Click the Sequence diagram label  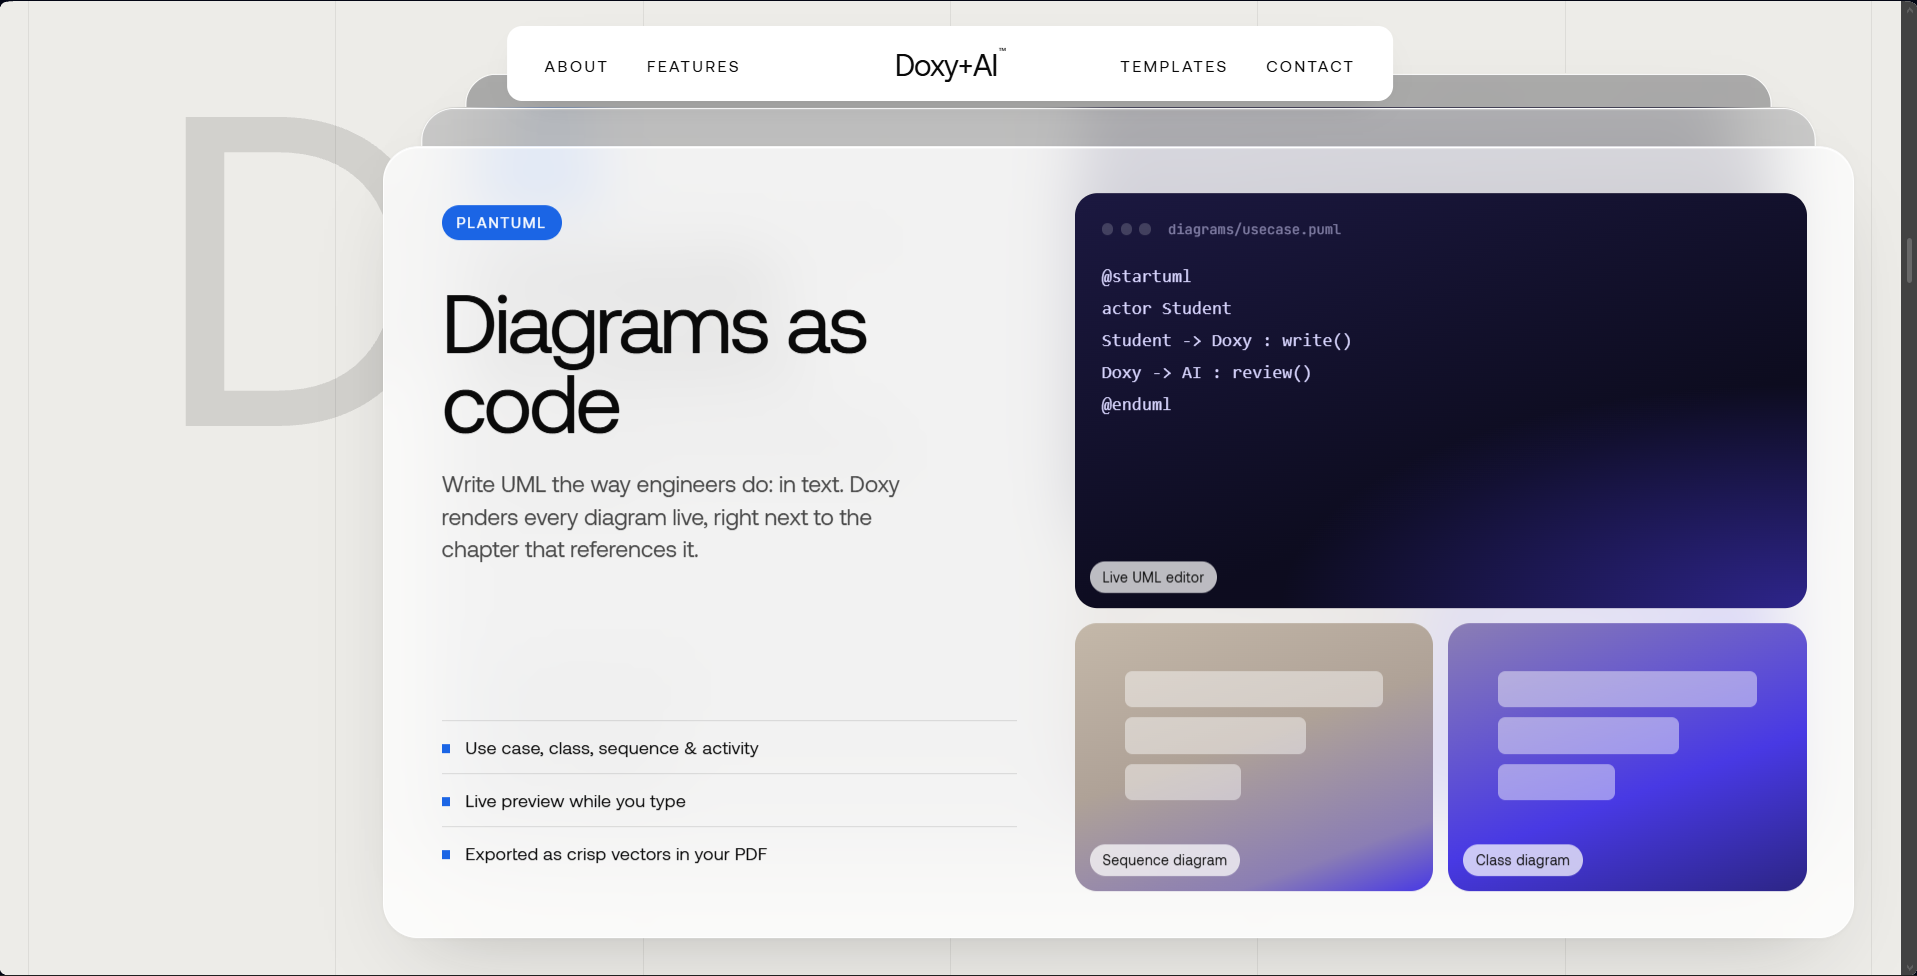(x=1164, y=860)
